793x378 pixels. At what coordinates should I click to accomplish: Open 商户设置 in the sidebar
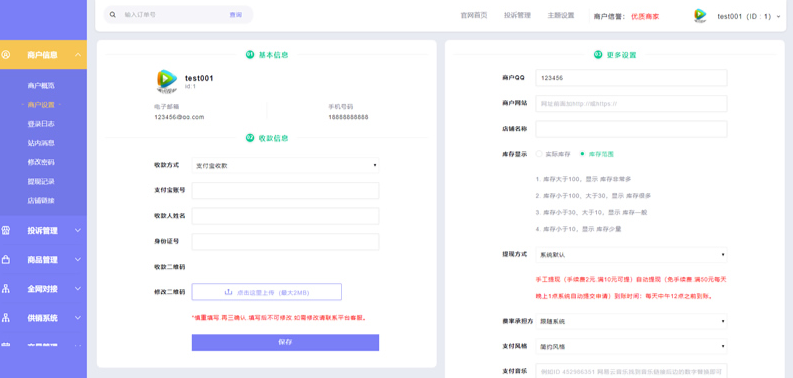(41, 105)
